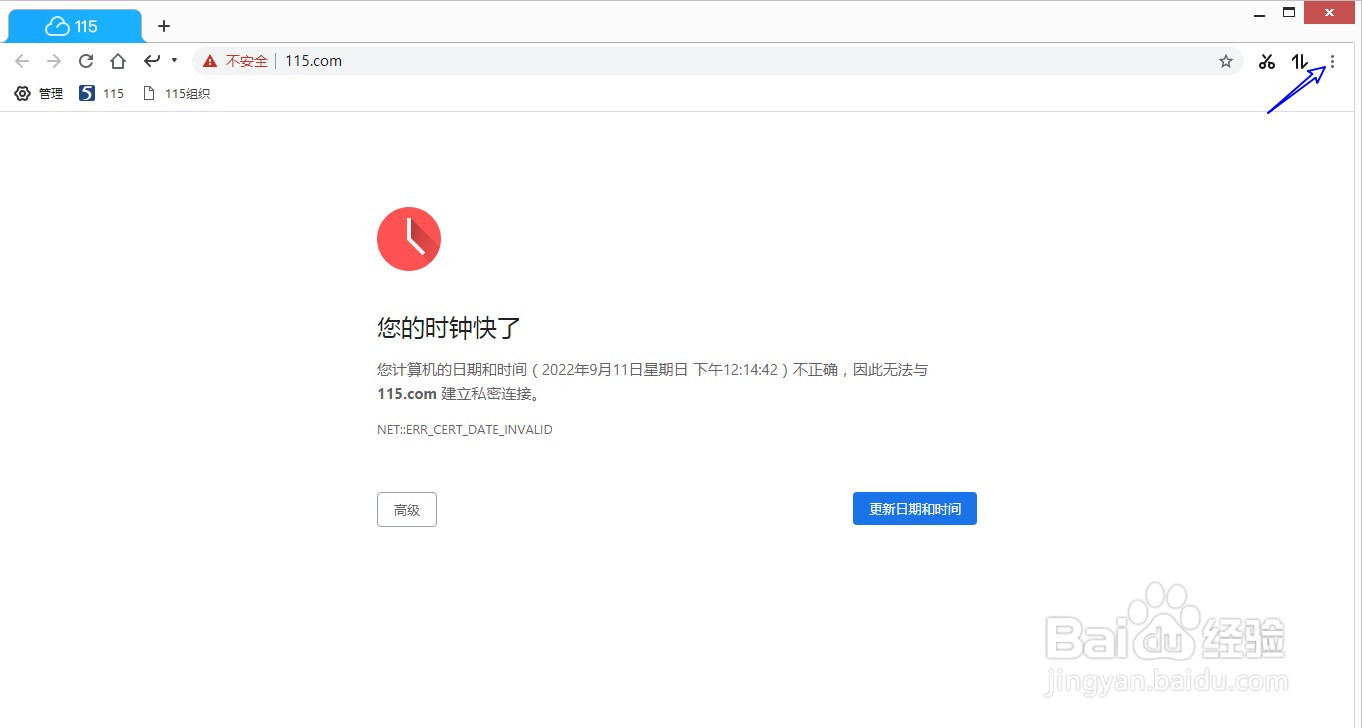The width and height of the screenshot is (1362, 728).
Task: Expand the restore arrow dropdown
Action: coord(174,60)
